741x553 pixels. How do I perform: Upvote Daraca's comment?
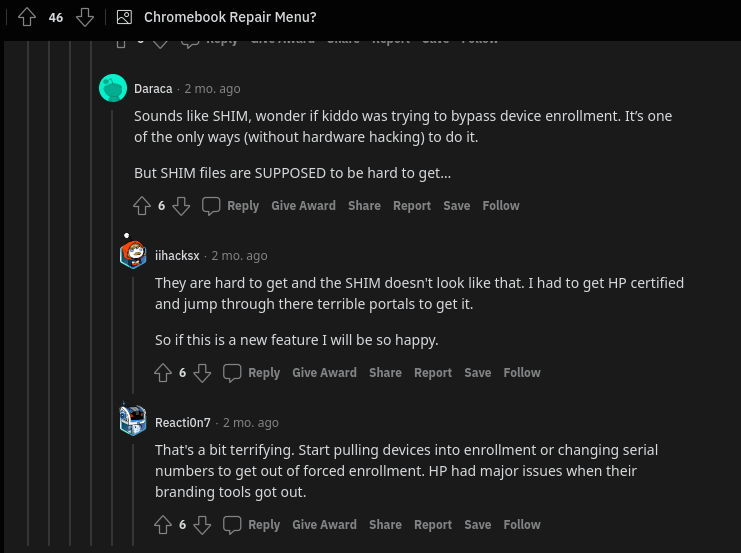(x=142, y=206)
